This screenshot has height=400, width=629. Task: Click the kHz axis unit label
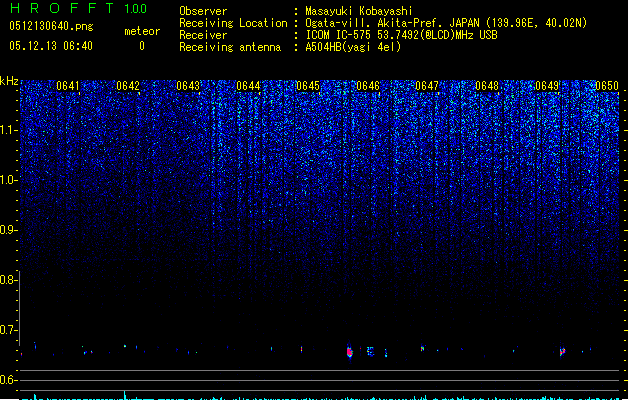(x=9, y=81)
